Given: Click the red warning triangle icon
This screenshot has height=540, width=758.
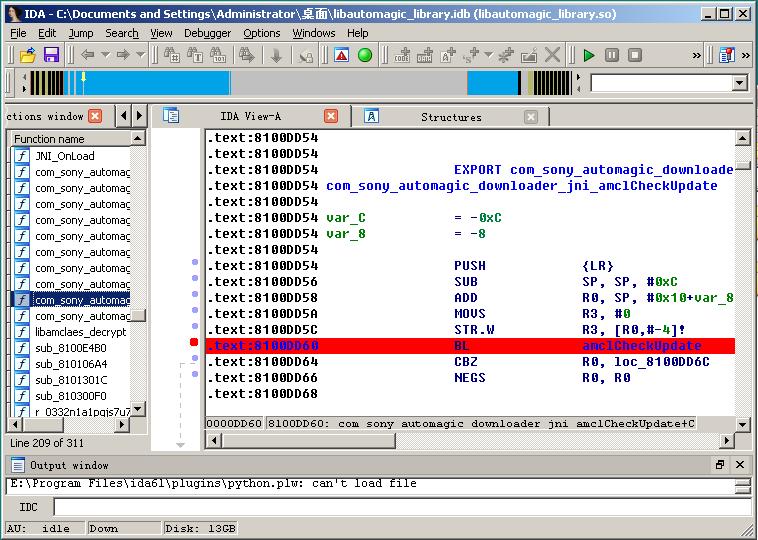Looking at the screenshot, I should point(341,55).
